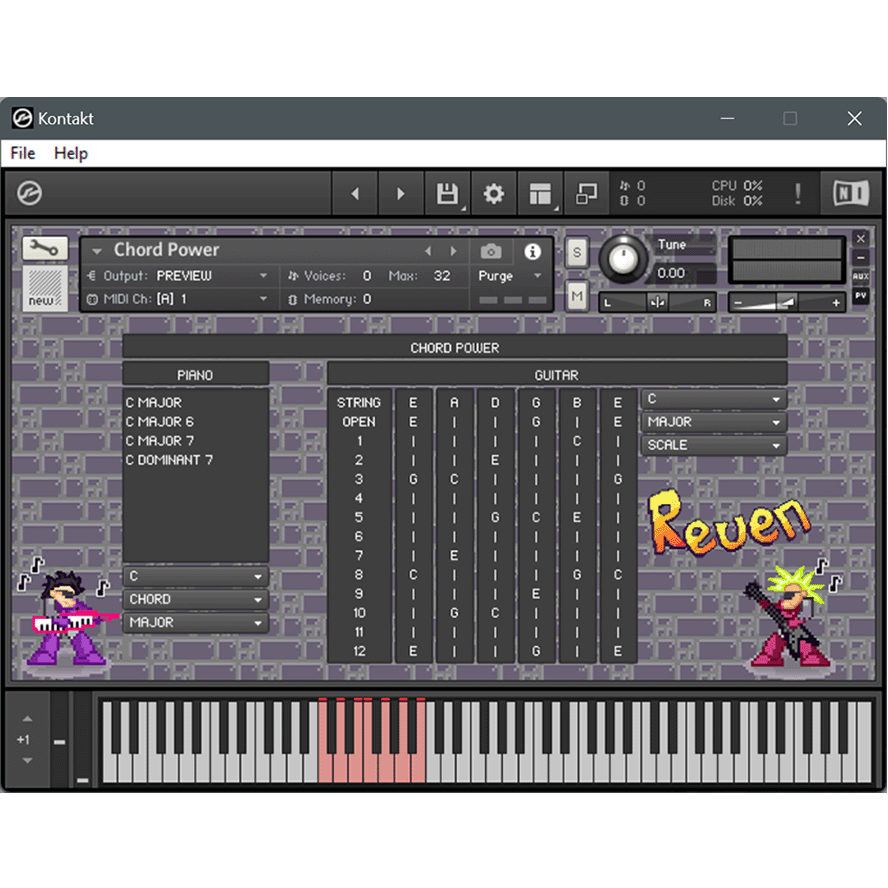Minimize the instrument header with the minus button
This screenshot has width=888, height=888.
pyautogui.click(x=861, y=258)
